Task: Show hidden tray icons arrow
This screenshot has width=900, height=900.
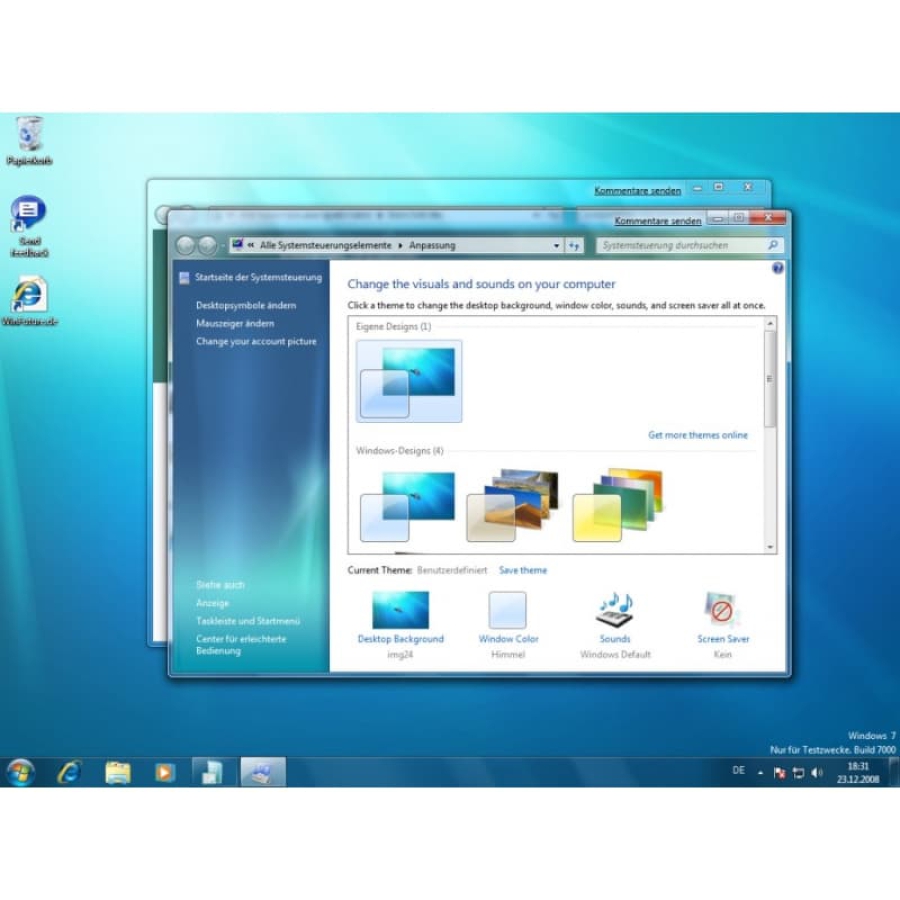Action: [761, 773]
